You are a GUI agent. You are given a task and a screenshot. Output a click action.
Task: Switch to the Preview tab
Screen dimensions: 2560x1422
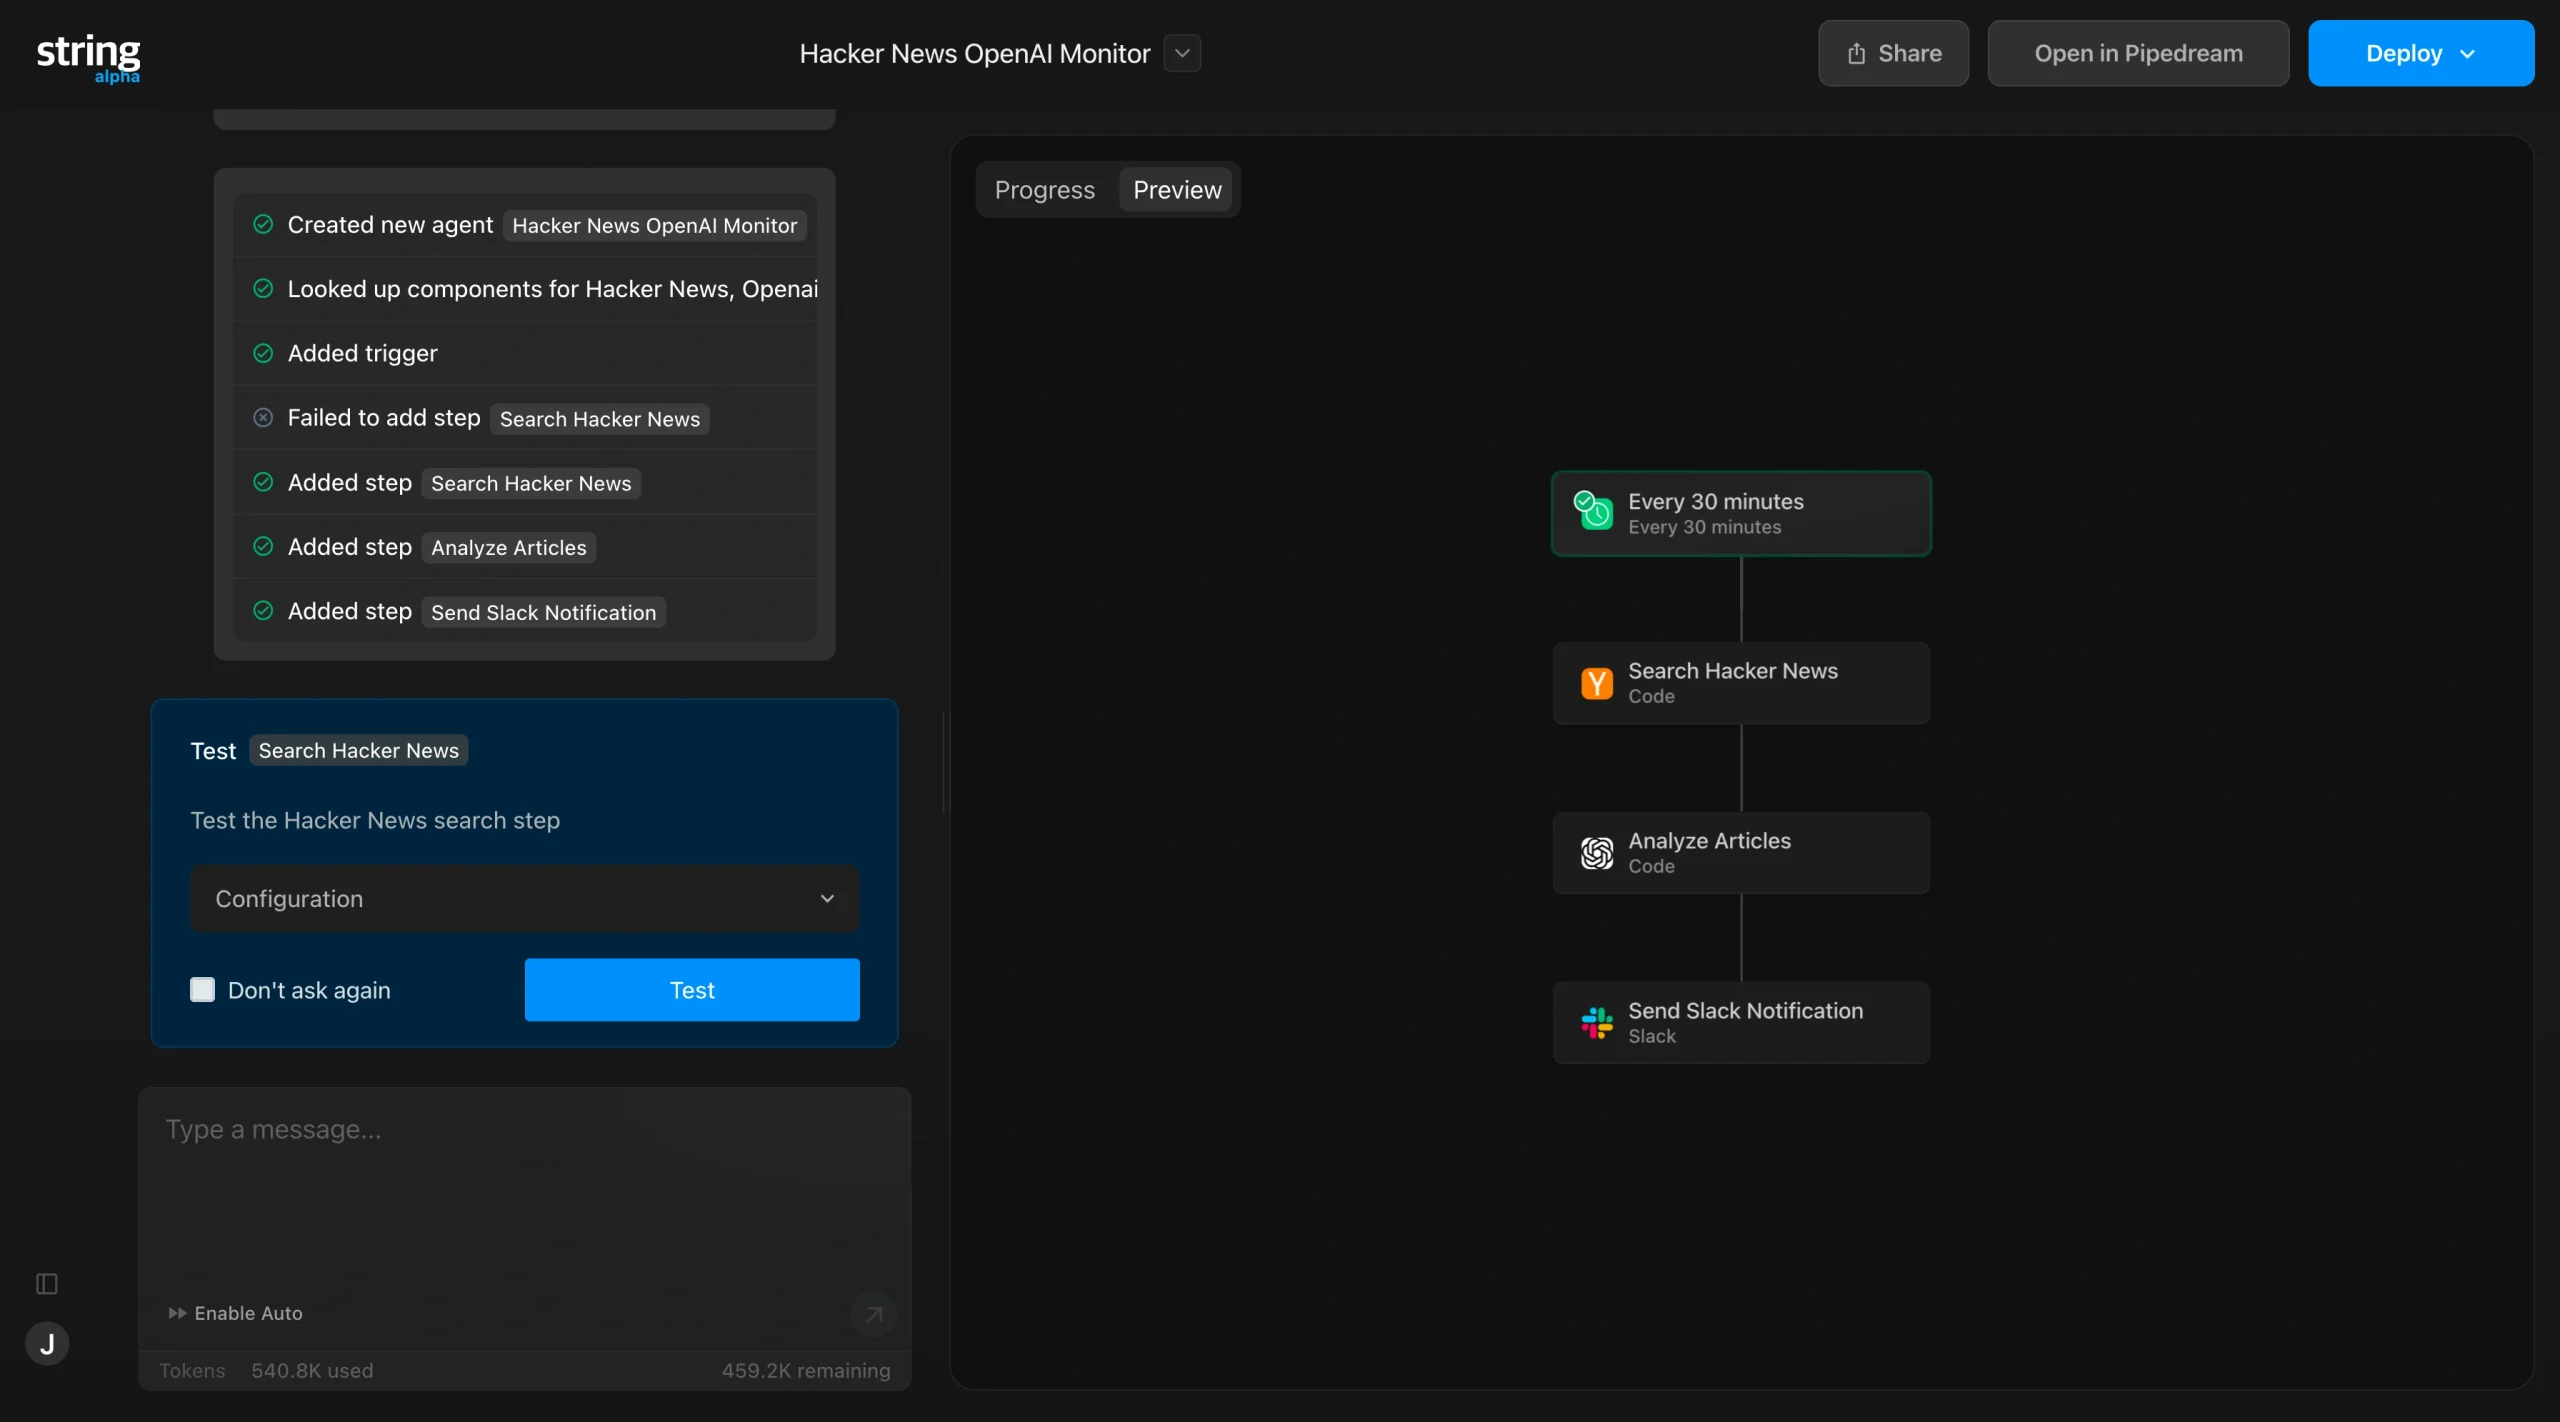[x=1176, y=189]
